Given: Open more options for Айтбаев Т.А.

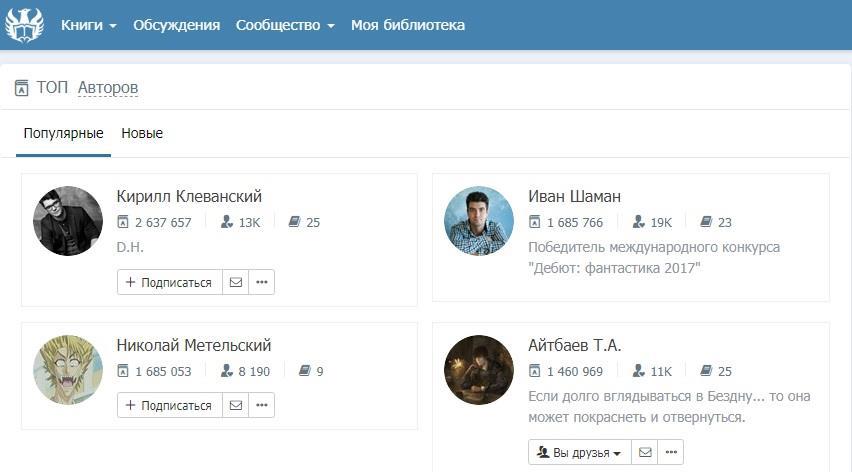Looking at the screenshot, I should (x=671, y=452).
